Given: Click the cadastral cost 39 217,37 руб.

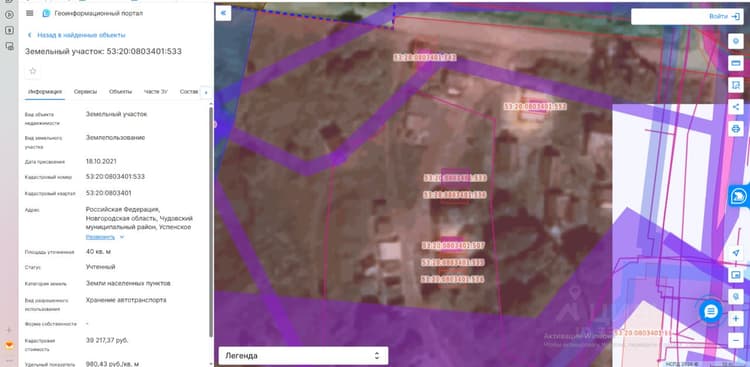Looking at the screenshot, I should coord(107,340).
